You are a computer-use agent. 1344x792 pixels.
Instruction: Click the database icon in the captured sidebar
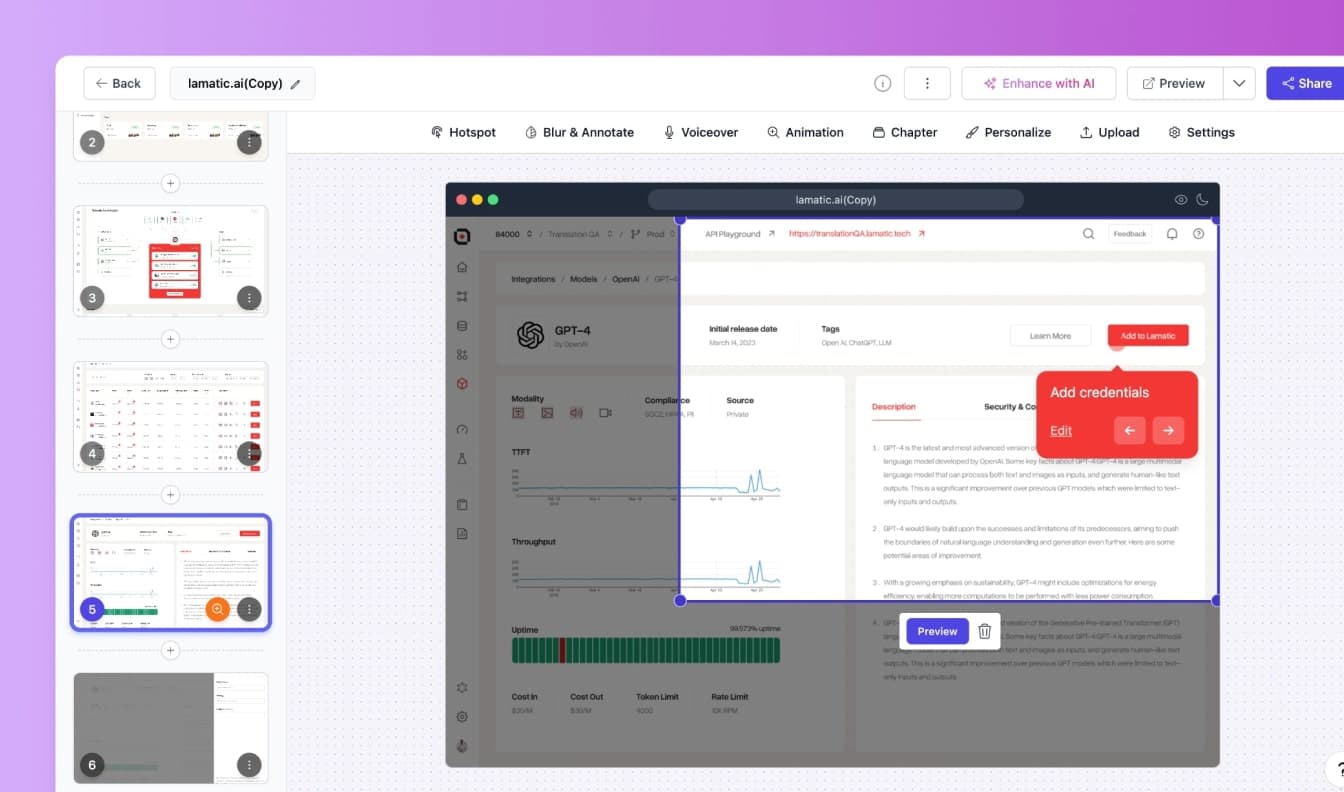point(462,325)
